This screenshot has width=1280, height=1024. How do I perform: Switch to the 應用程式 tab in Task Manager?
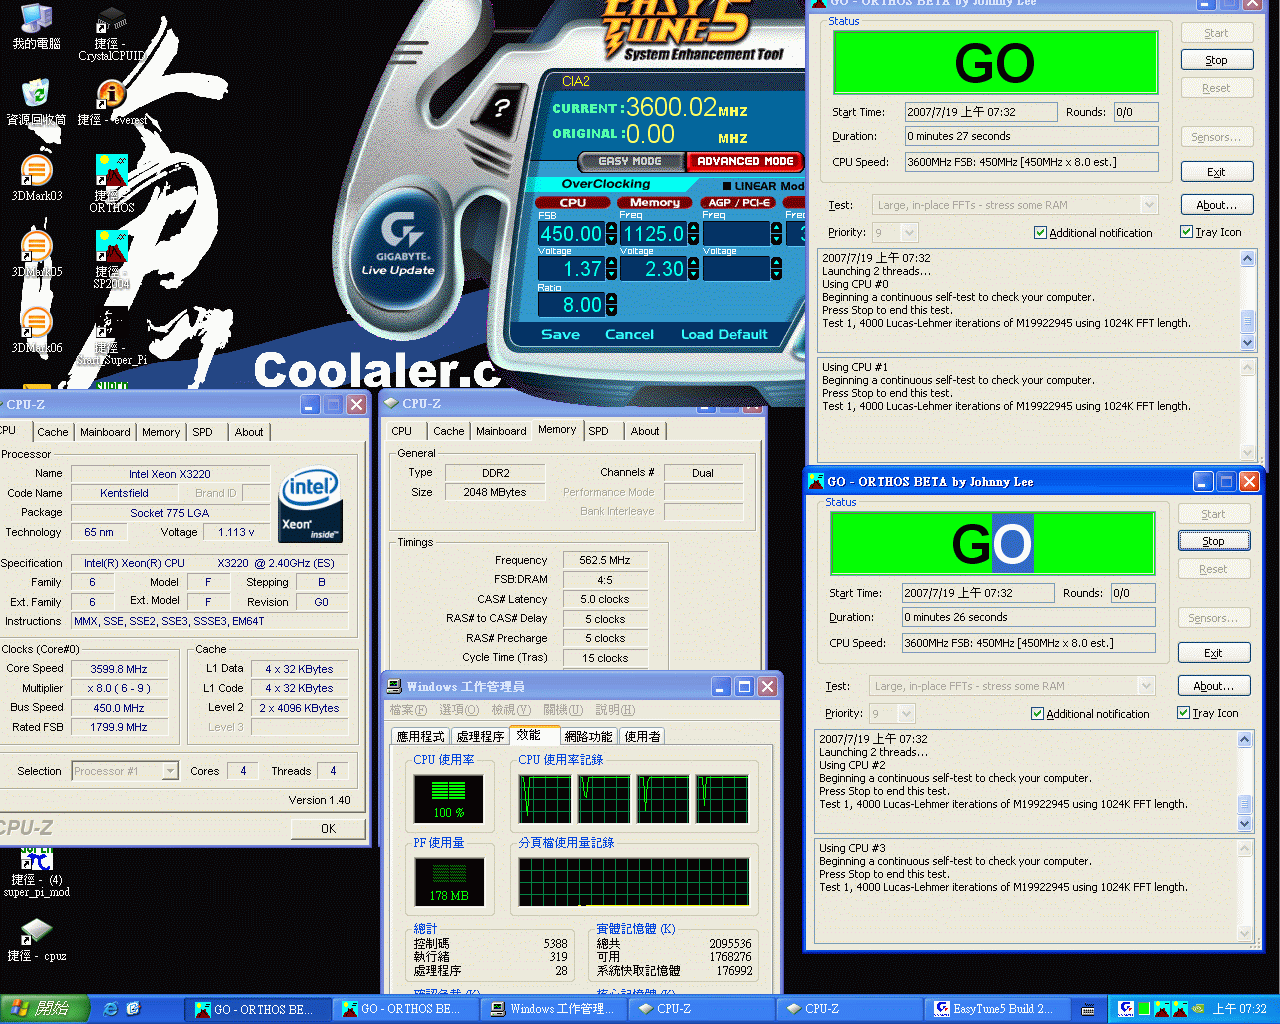[420, 737]
